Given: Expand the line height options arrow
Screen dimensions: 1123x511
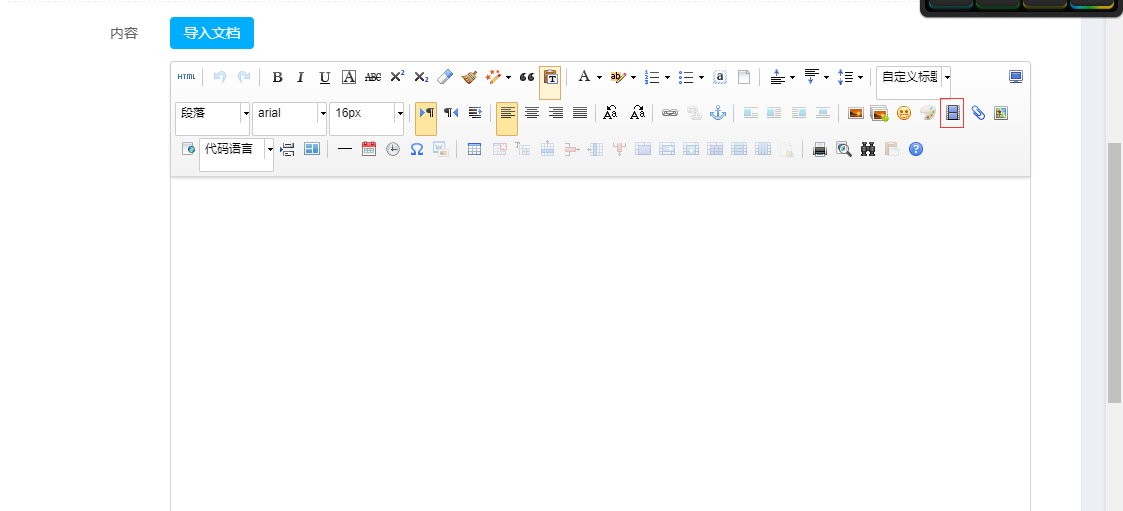Looking at the screenshot, I should tap(860, 77).
